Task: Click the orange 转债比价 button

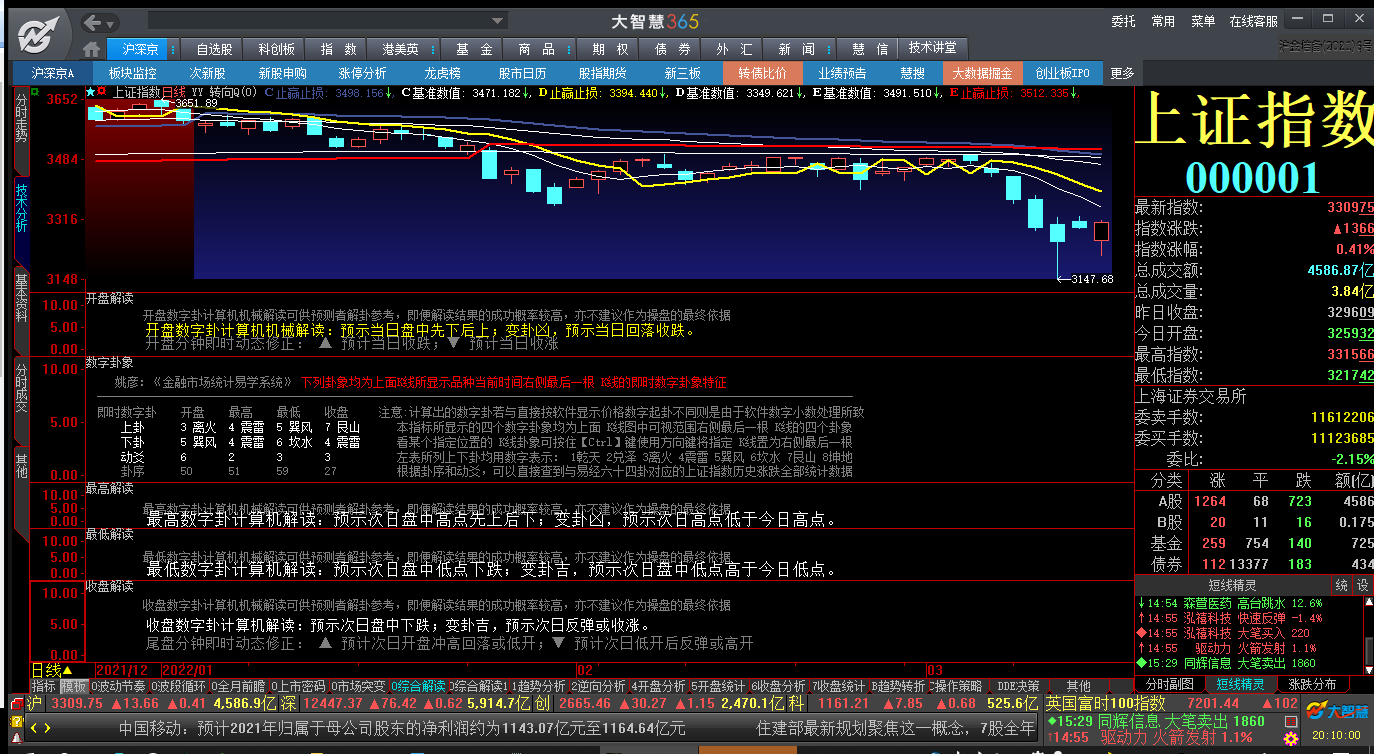Action: point(762,73)
